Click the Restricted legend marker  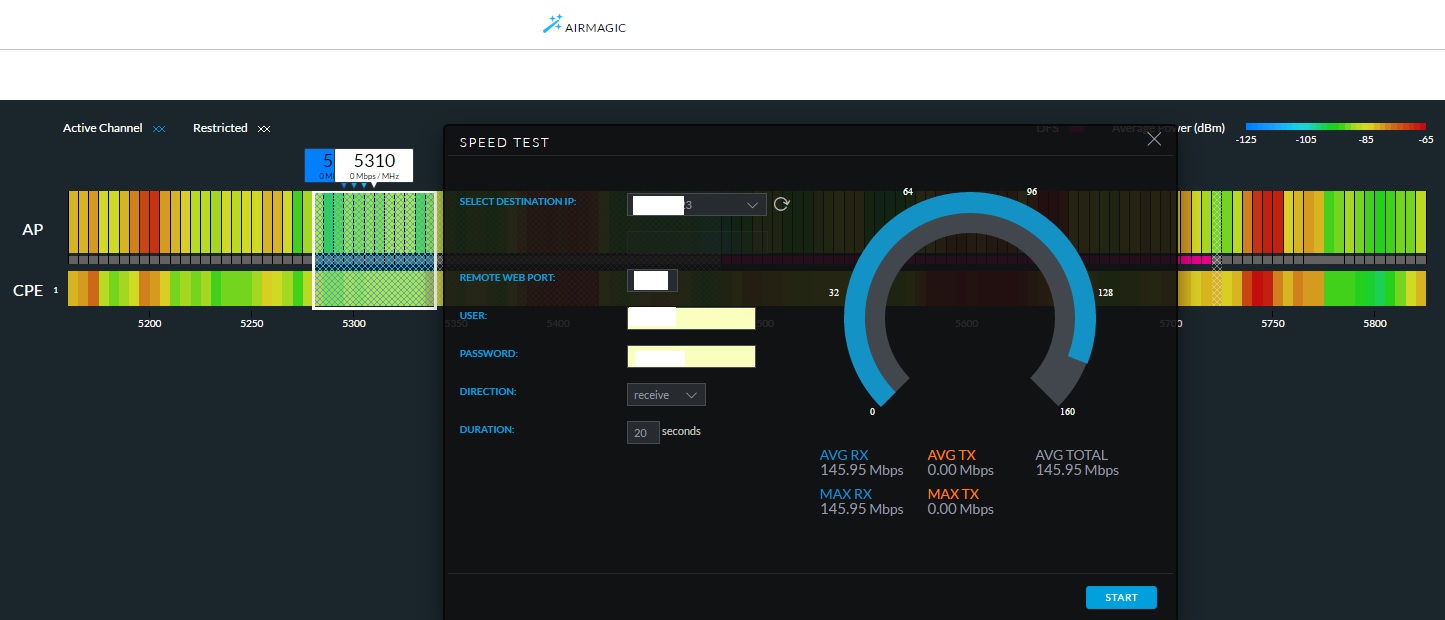[264, 129]
